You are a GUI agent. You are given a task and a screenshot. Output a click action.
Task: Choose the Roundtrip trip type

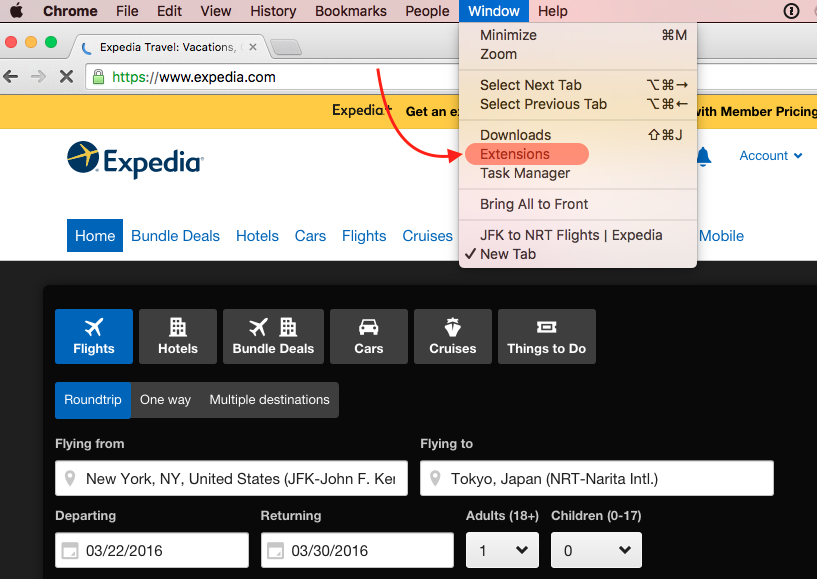93,400
